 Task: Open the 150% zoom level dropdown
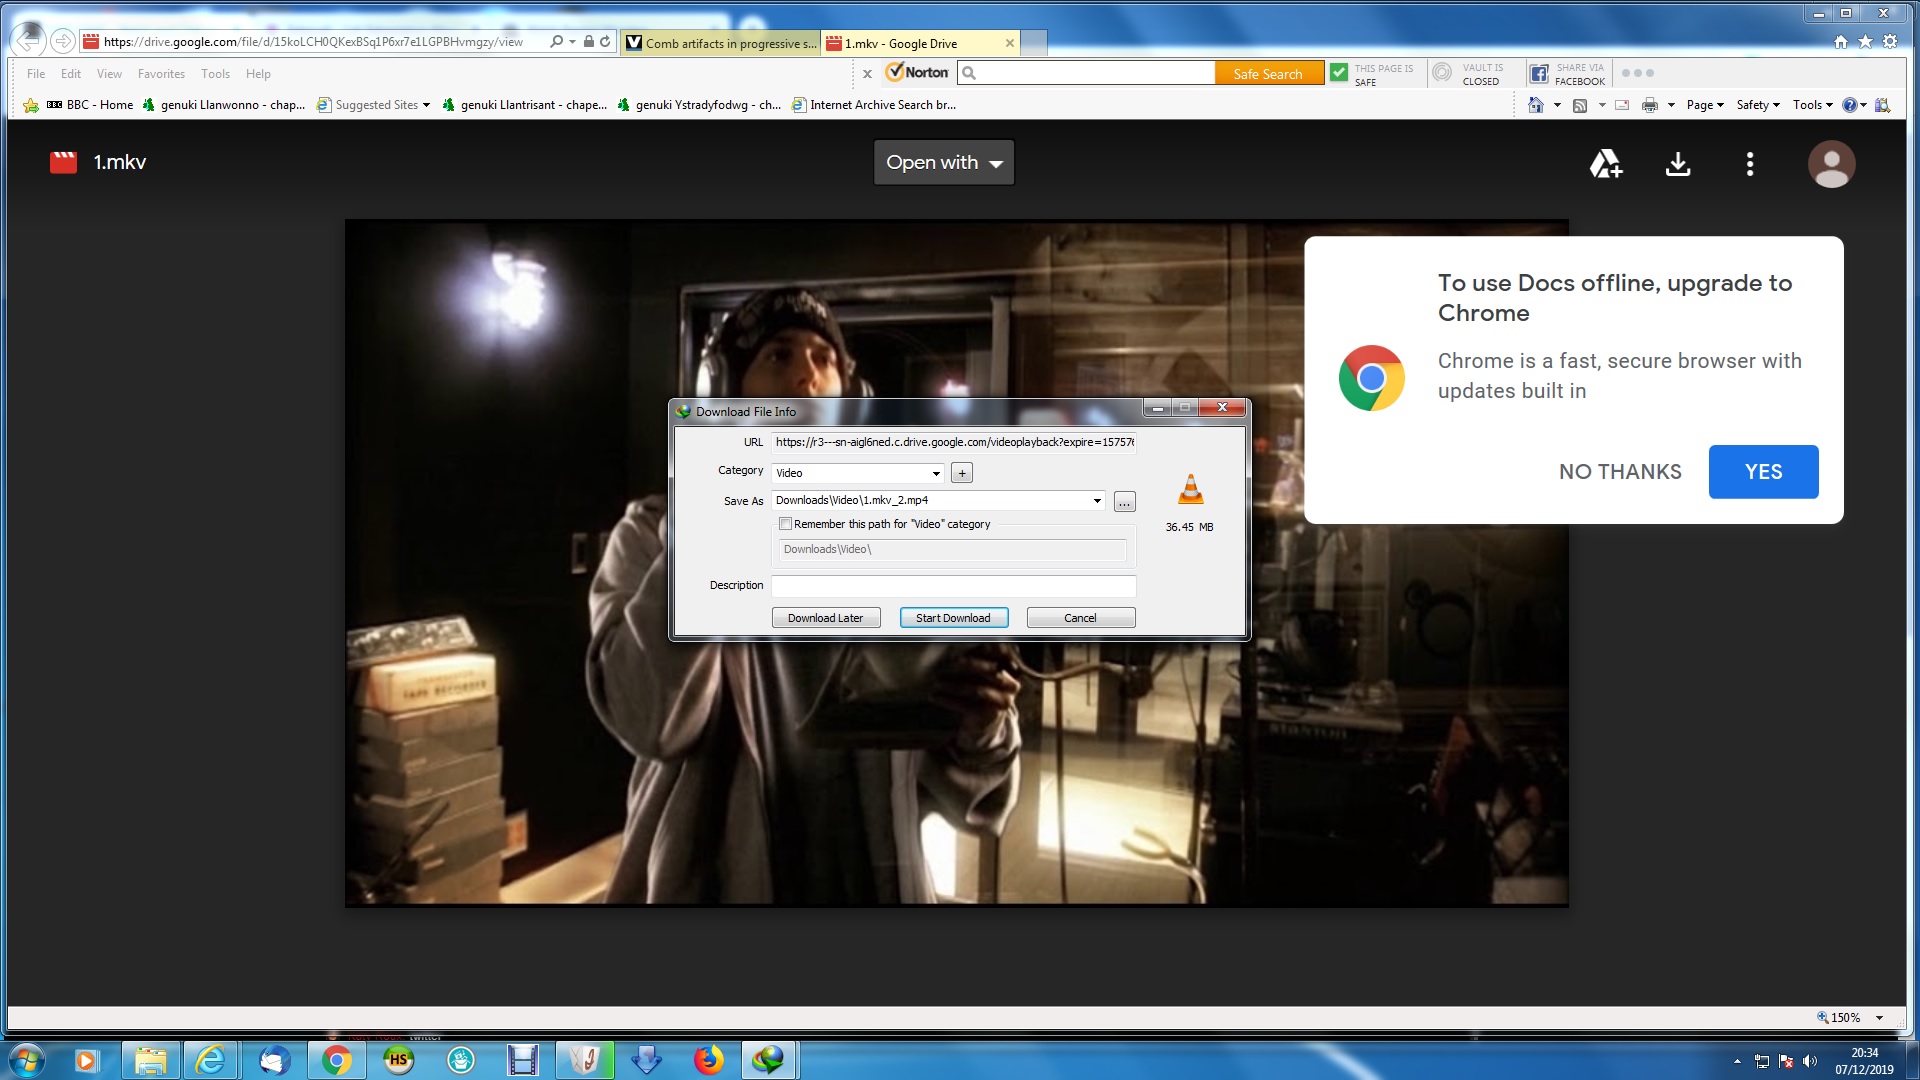coord(1879,1018)
